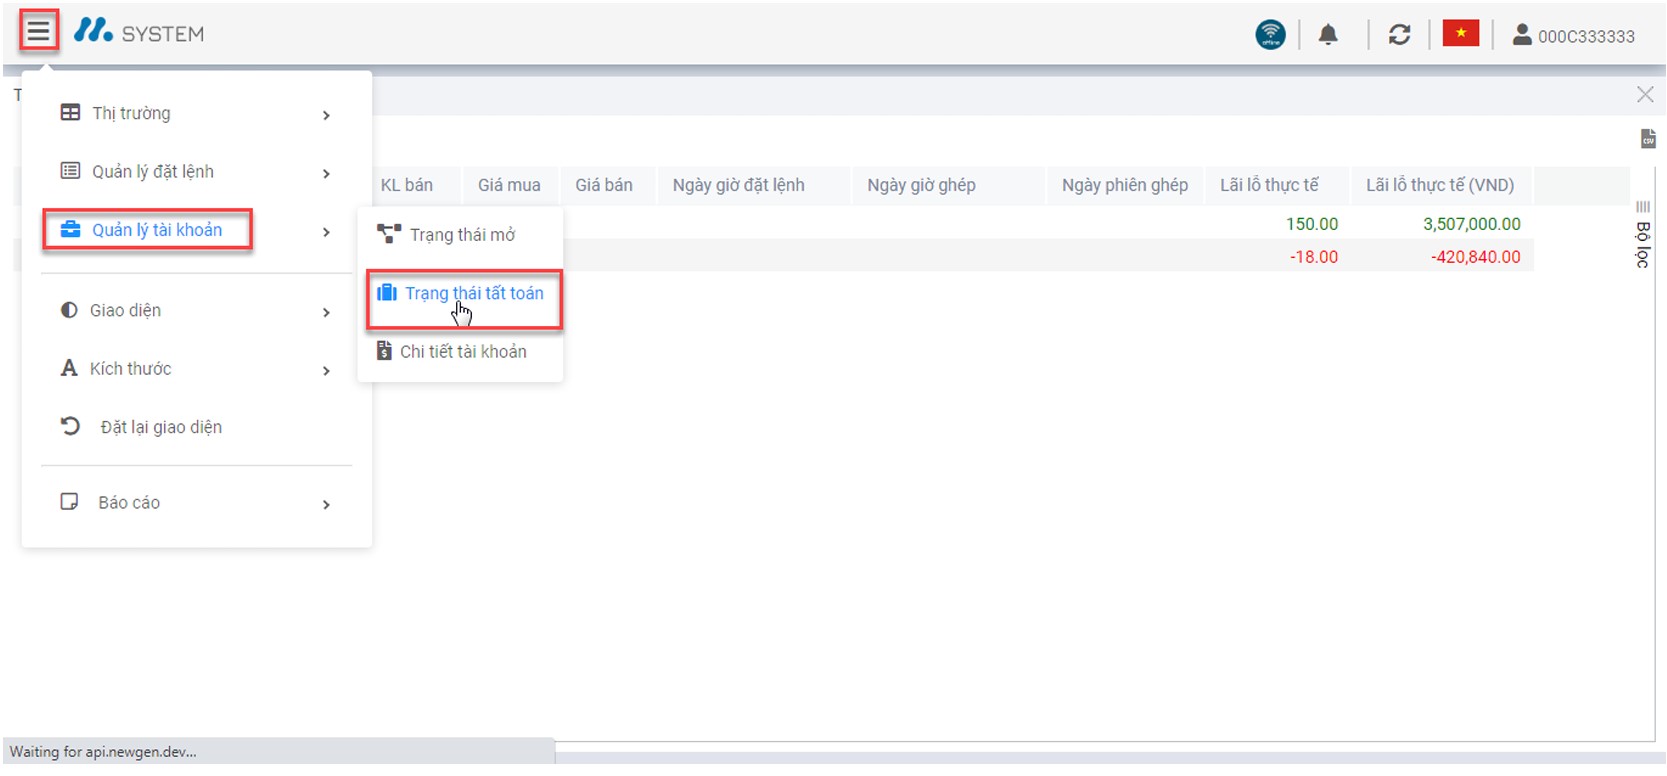Viewport: 1667px width, 776px height.
Task: Click the refresh arrows icon
Action: (1399, 35)
